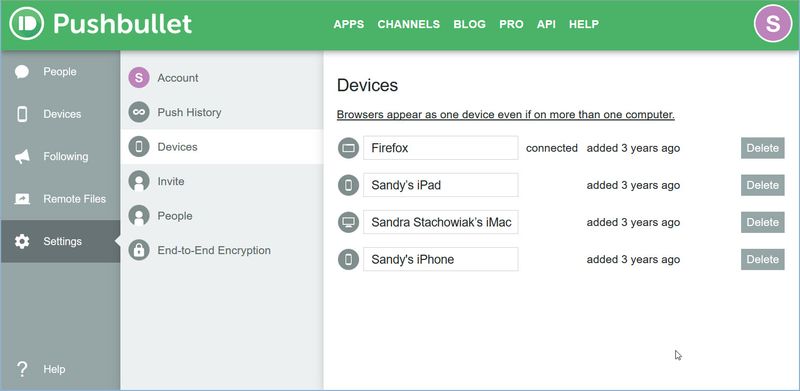The image size is (800, 391).
Task: Click the Invite person icon
Action: (x=139, y=181)
